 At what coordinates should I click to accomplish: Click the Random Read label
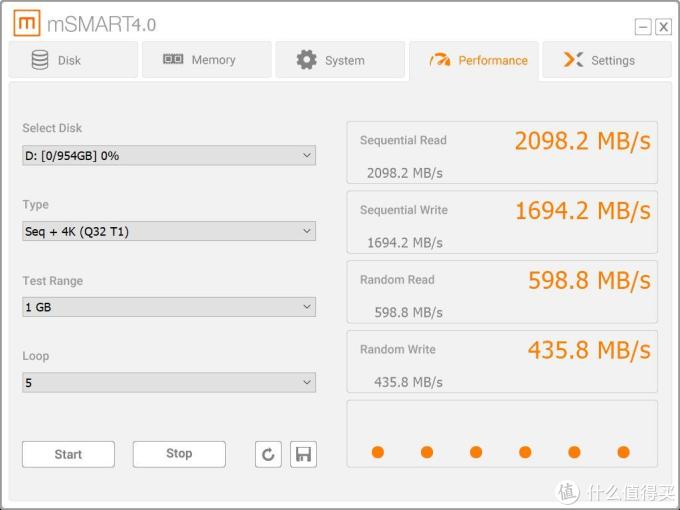(397, 280)
